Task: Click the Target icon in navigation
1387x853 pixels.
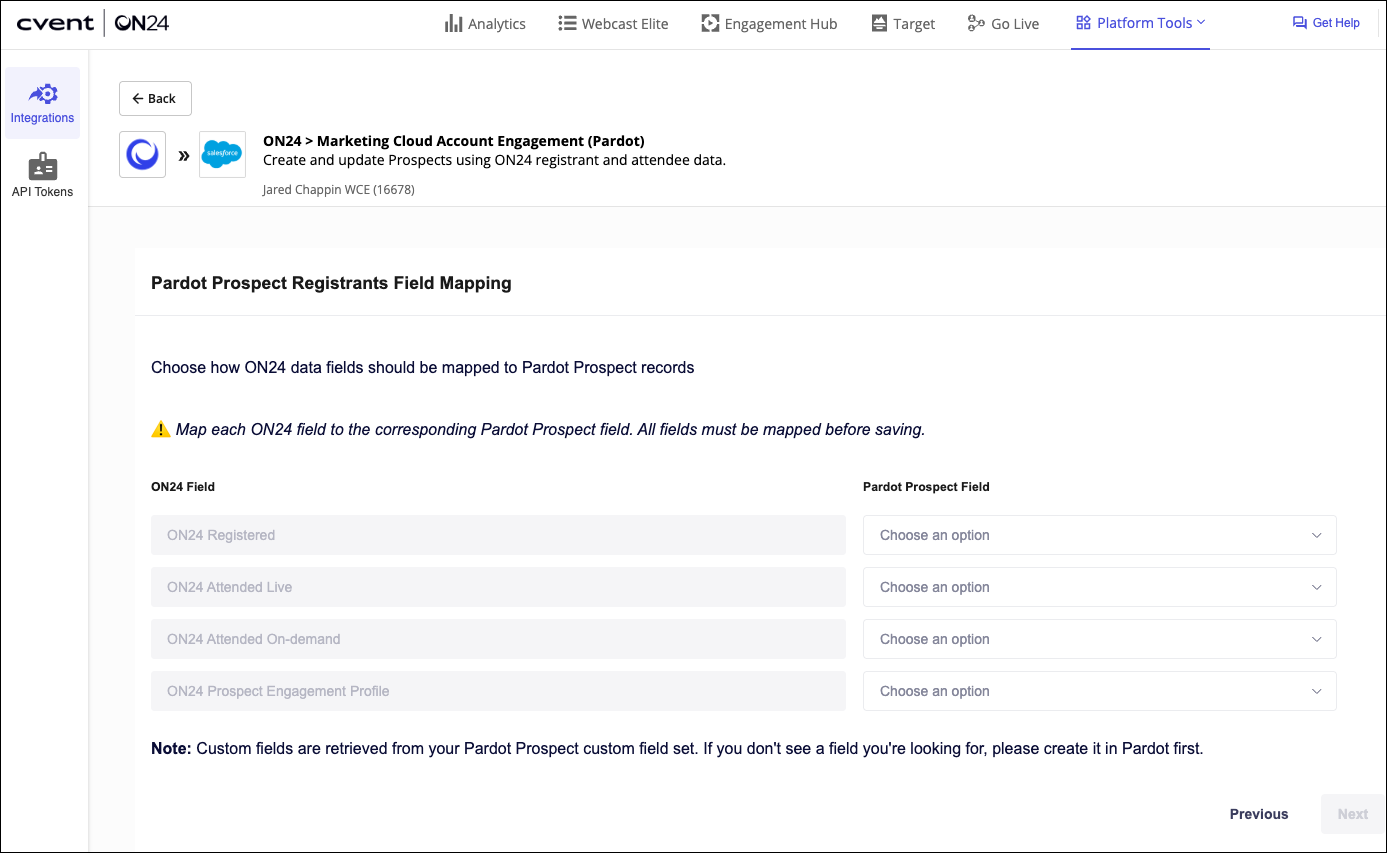Action: pos(879,23)
